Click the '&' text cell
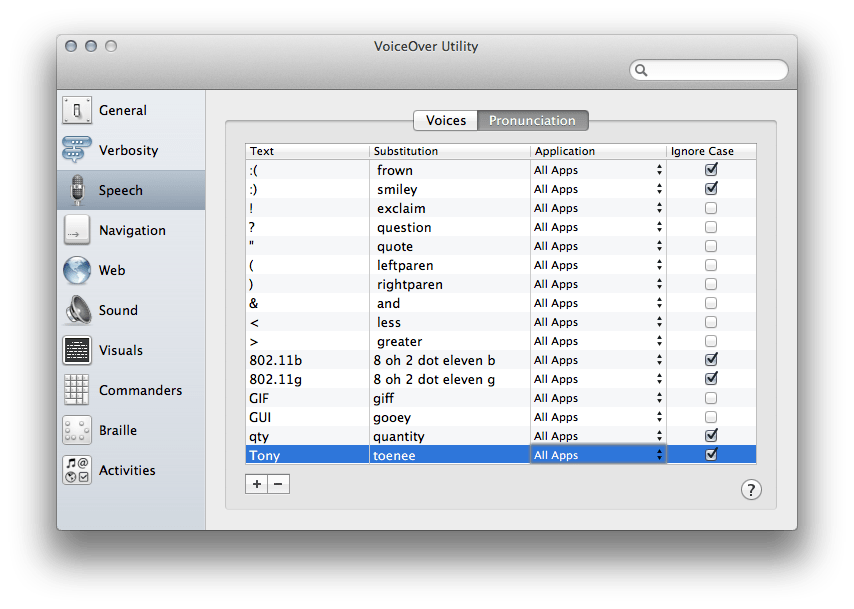 [x=307, y=303]
